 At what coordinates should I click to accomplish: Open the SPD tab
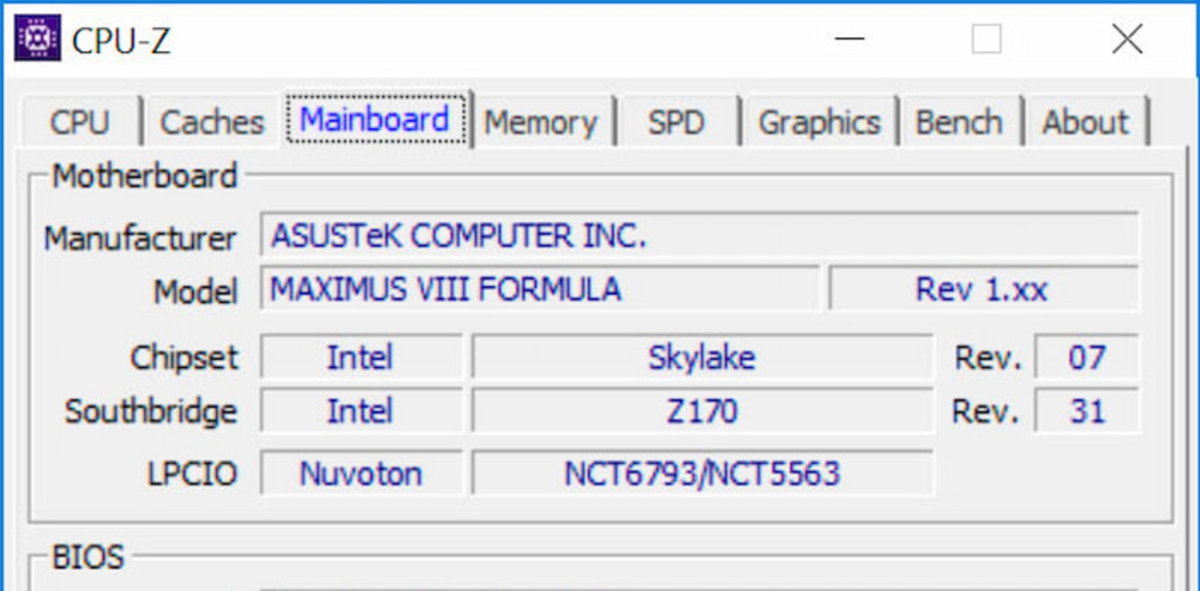pyautogui.click(x=676, y=122)
